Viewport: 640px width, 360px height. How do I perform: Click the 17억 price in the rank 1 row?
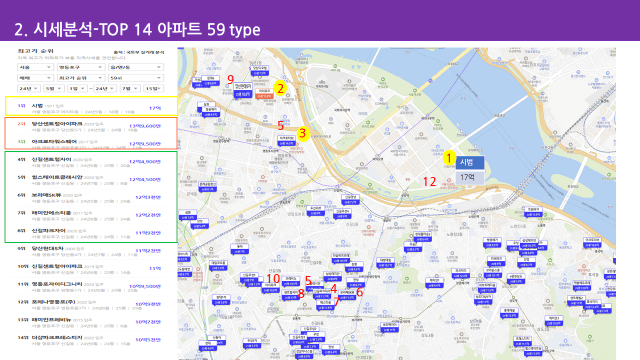coord(155,108)
